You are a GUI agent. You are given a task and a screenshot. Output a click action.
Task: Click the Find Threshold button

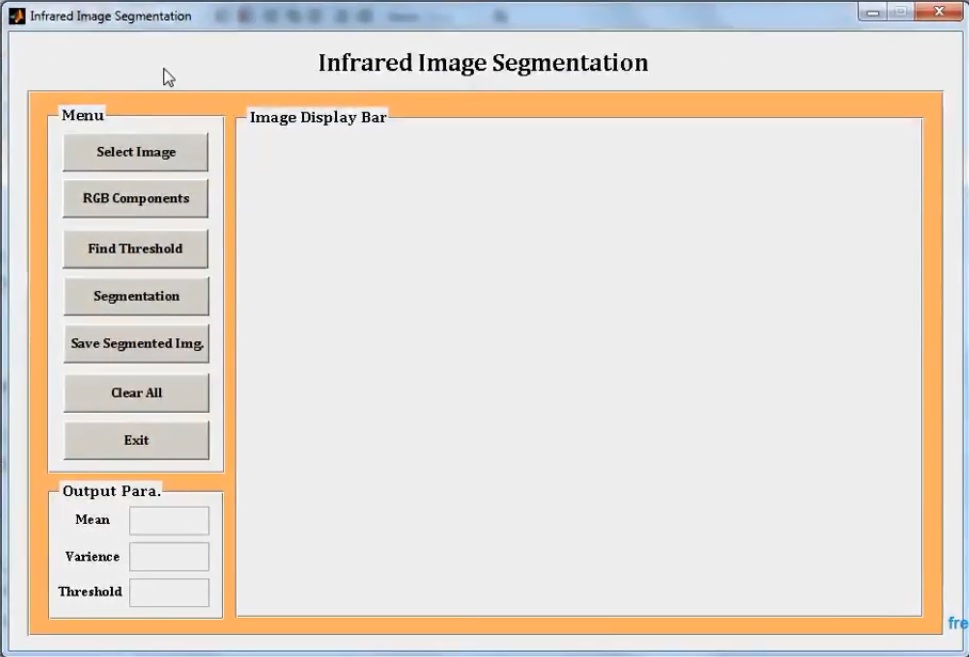click(x=135, y=248)
